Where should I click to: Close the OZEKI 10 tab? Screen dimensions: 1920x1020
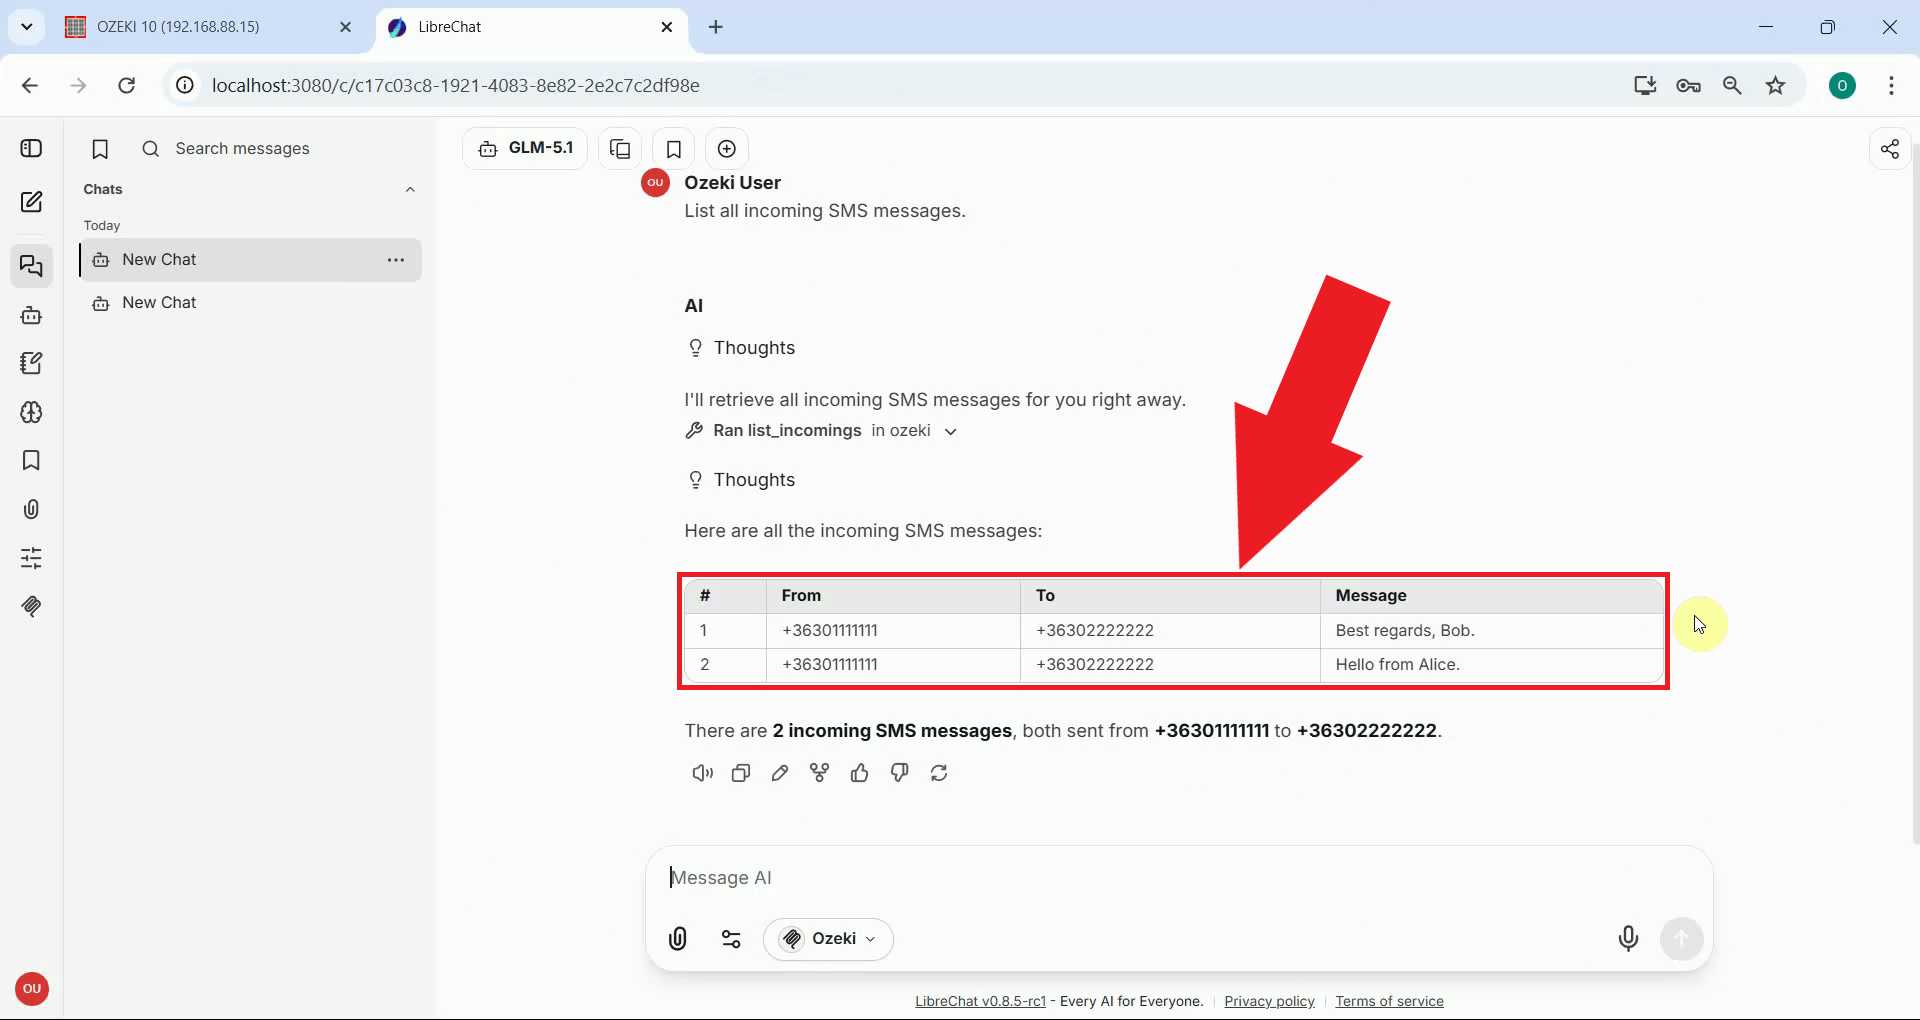(x=346, y=27)
